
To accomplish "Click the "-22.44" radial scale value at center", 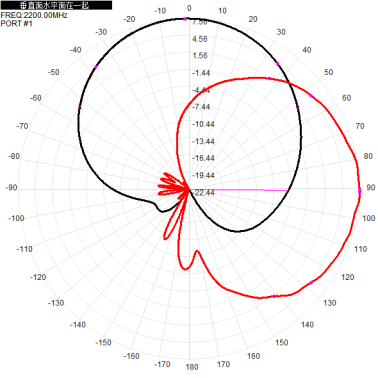I will [204, 193].
